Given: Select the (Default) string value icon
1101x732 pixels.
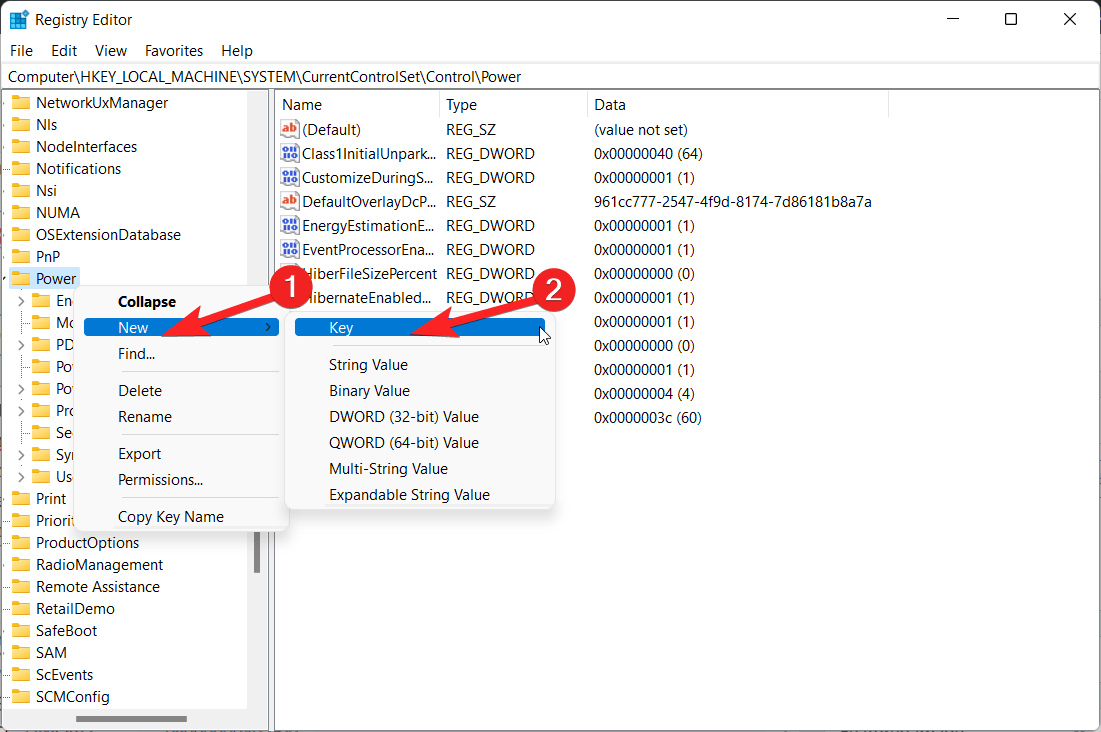Looking at the screenshot, I should tap(289, 129).
